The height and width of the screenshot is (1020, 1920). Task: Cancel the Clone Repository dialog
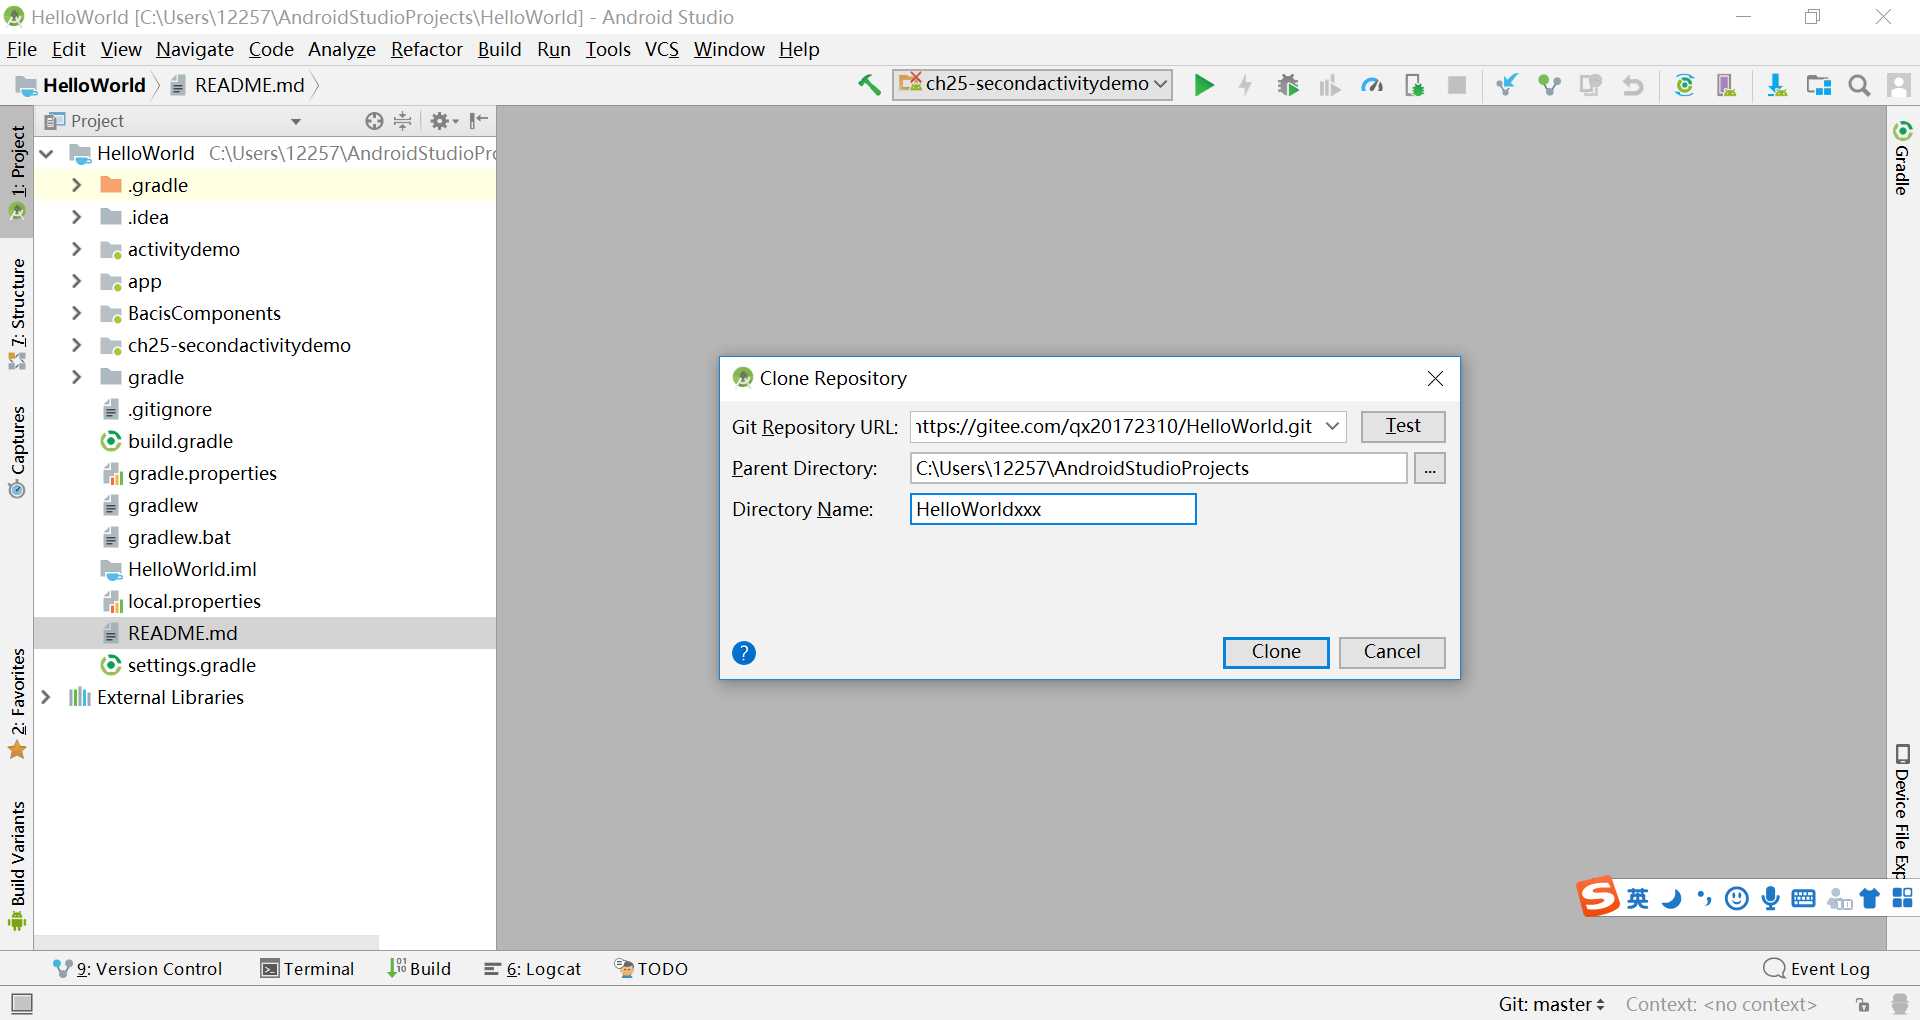(1392, 652)
